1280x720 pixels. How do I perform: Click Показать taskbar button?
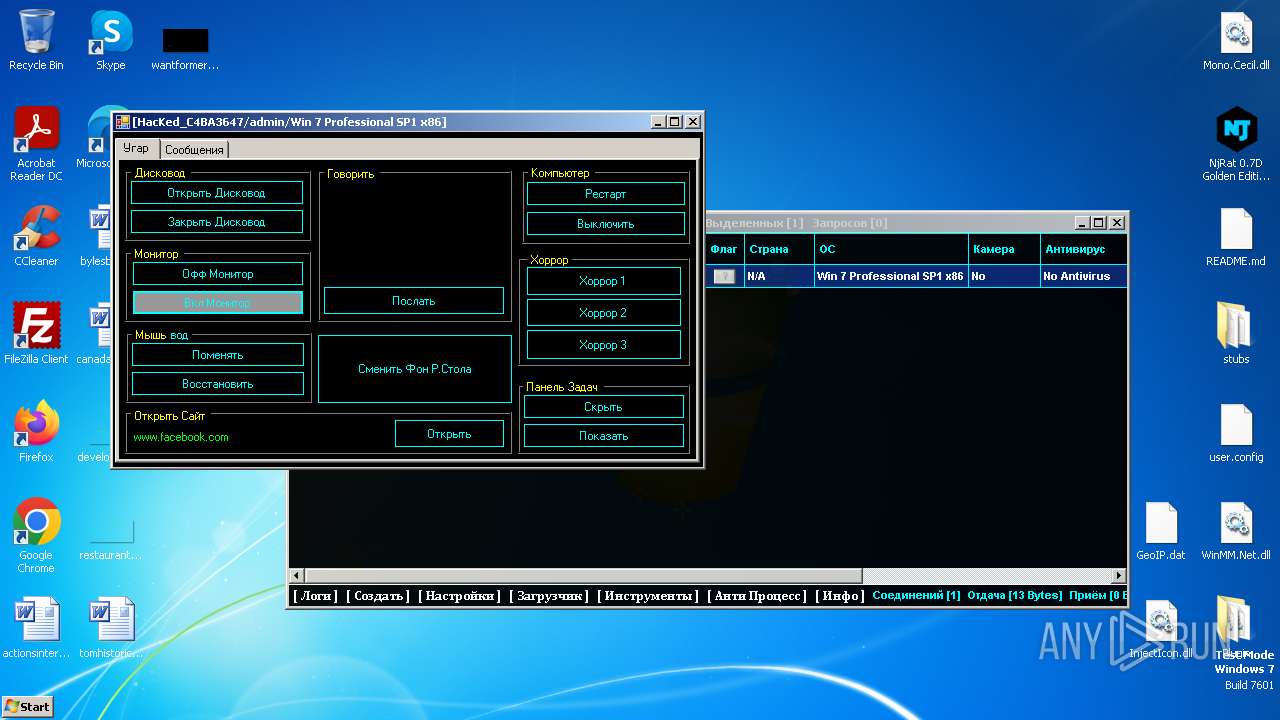click(604, 436)
